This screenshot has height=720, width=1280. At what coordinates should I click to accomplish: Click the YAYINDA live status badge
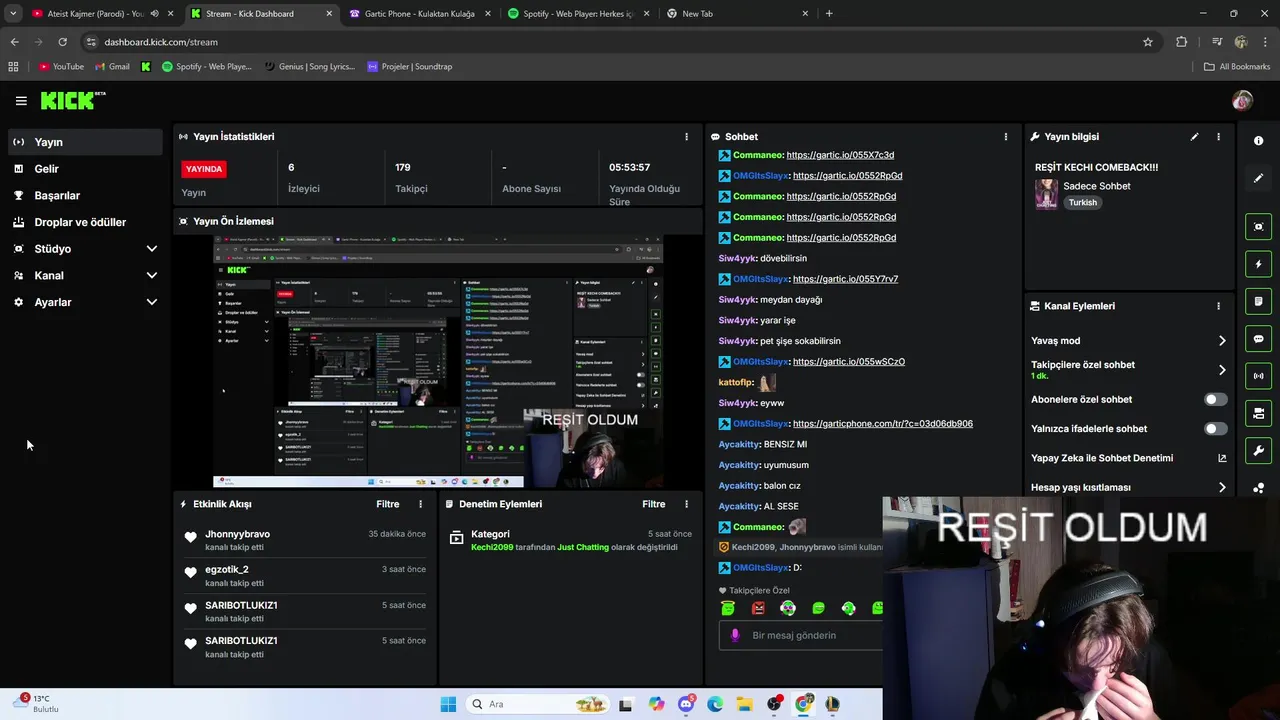coord(203,169)
